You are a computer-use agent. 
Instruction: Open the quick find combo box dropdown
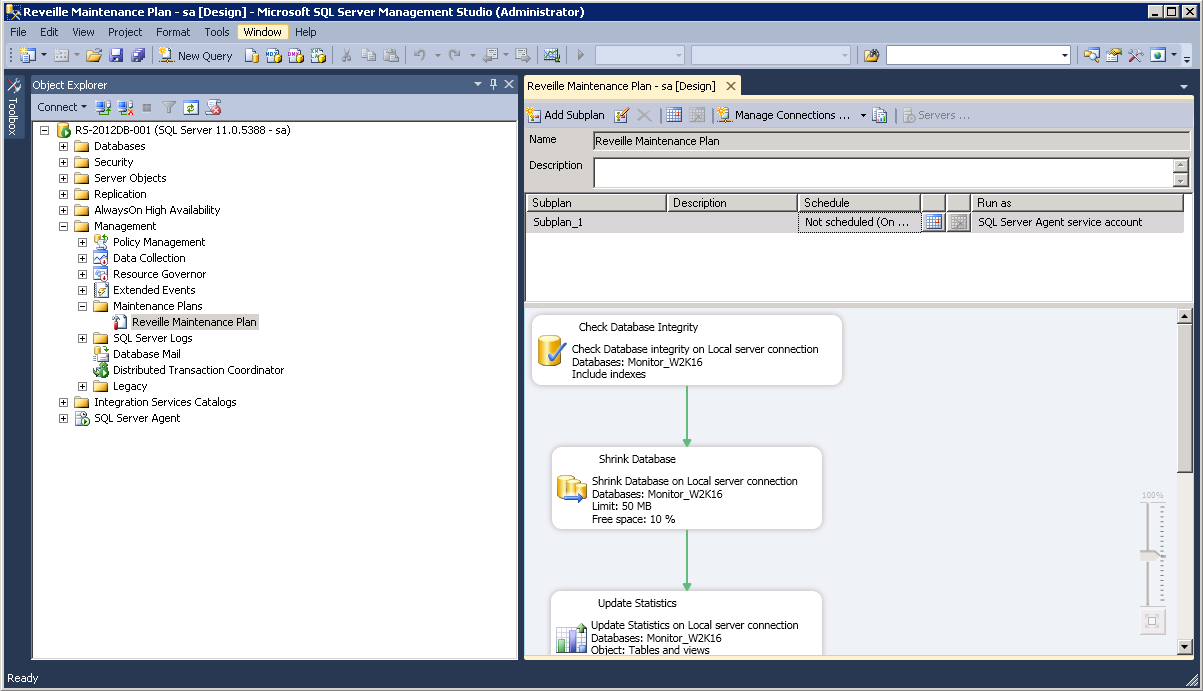(x=1064, y=56)
